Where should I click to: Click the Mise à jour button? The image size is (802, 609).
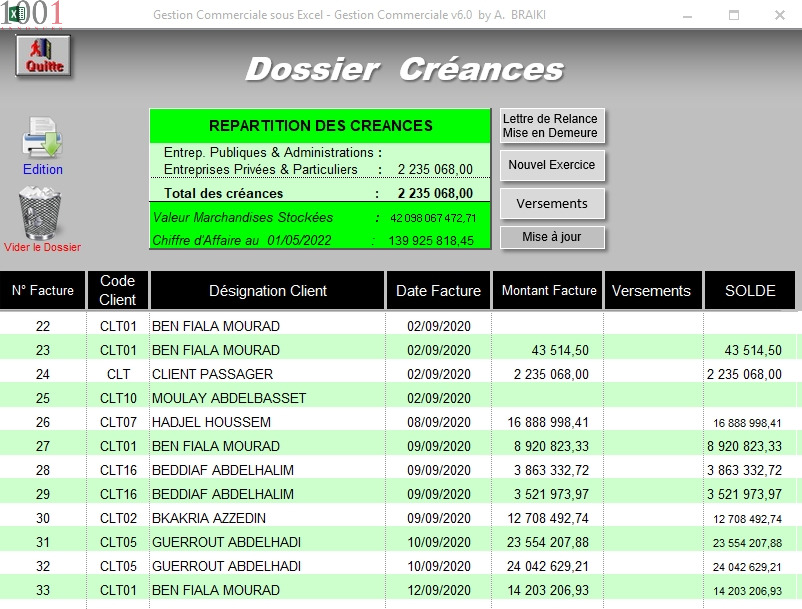coord(551,238)
